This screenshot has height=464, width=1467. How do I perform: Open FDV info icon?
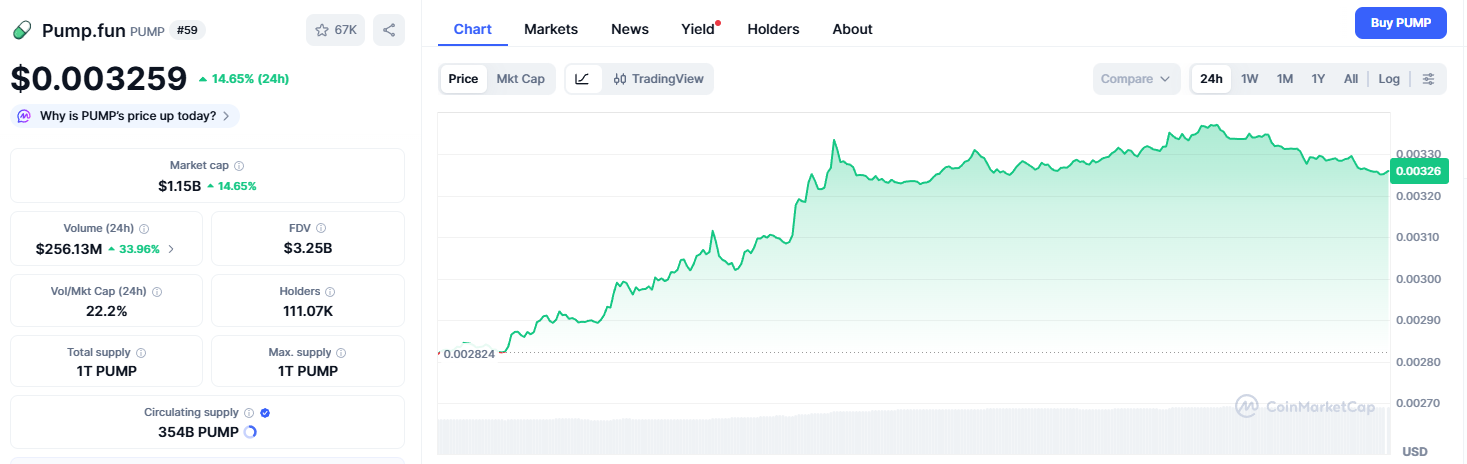(x=321, y=229)
